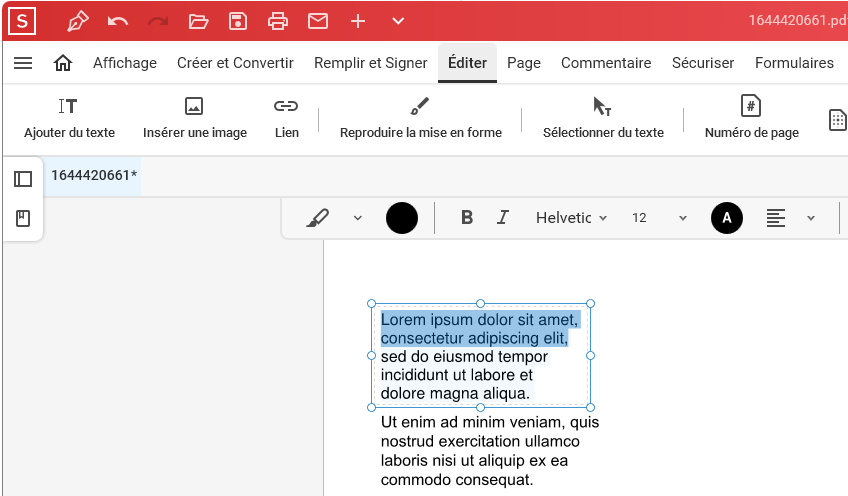Select the pen signing tool in title bar

[77, 21]
